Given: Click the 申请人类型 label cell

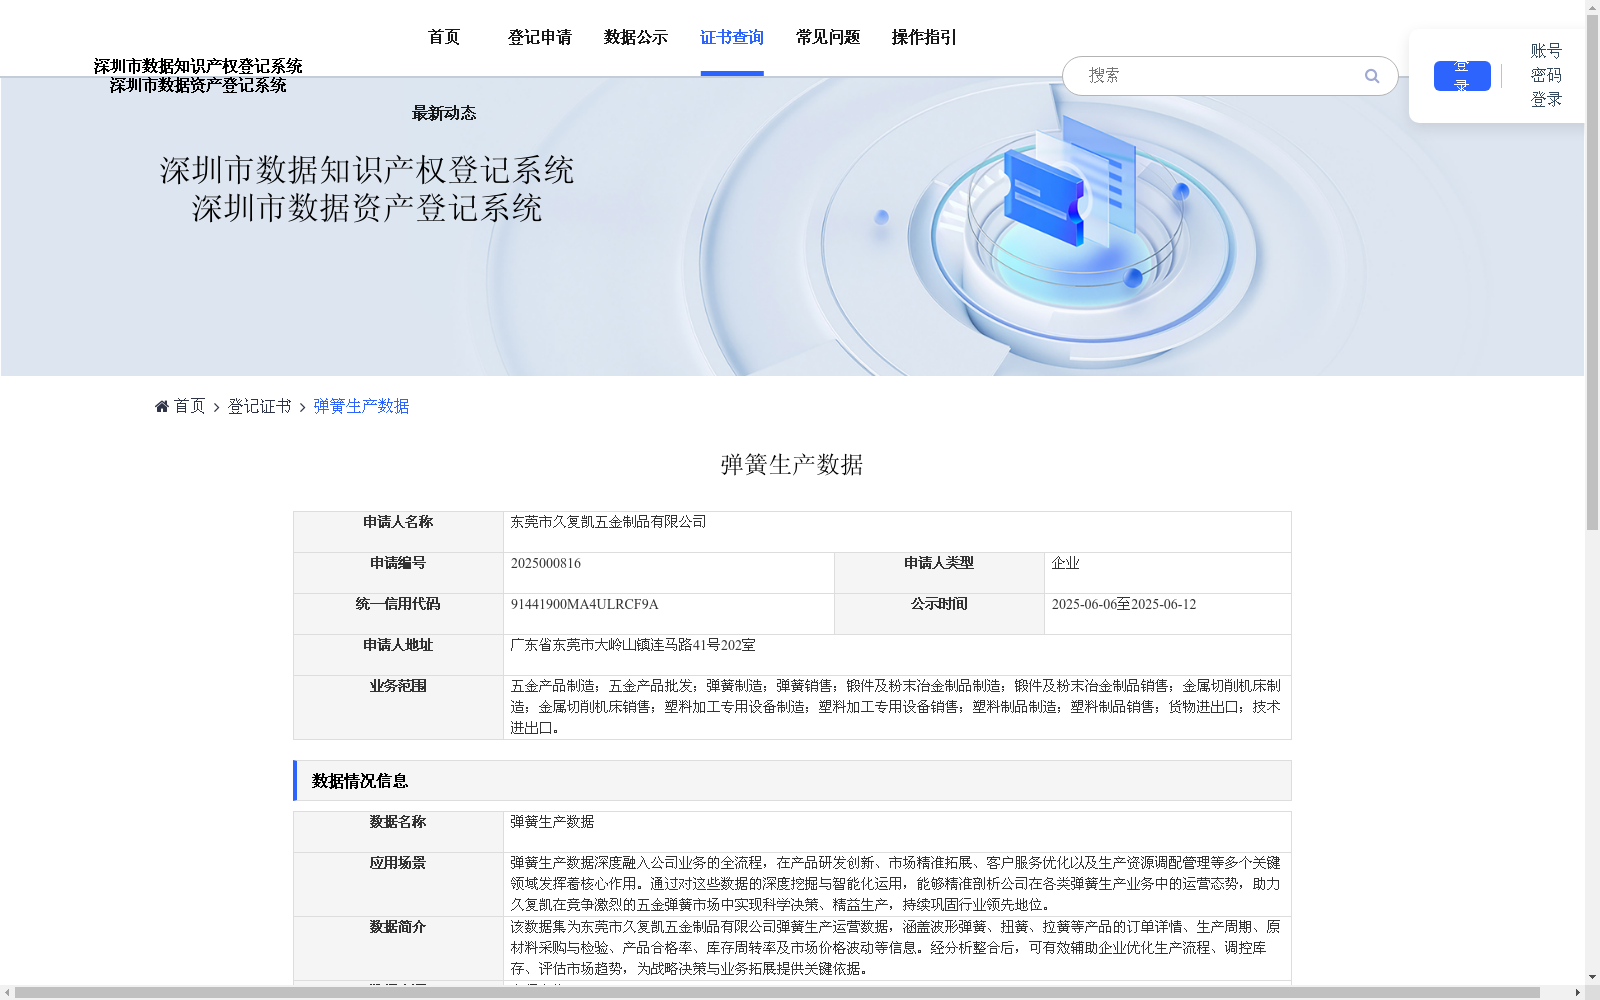Looking at the screenshot, I should click(x=939, y=573).
